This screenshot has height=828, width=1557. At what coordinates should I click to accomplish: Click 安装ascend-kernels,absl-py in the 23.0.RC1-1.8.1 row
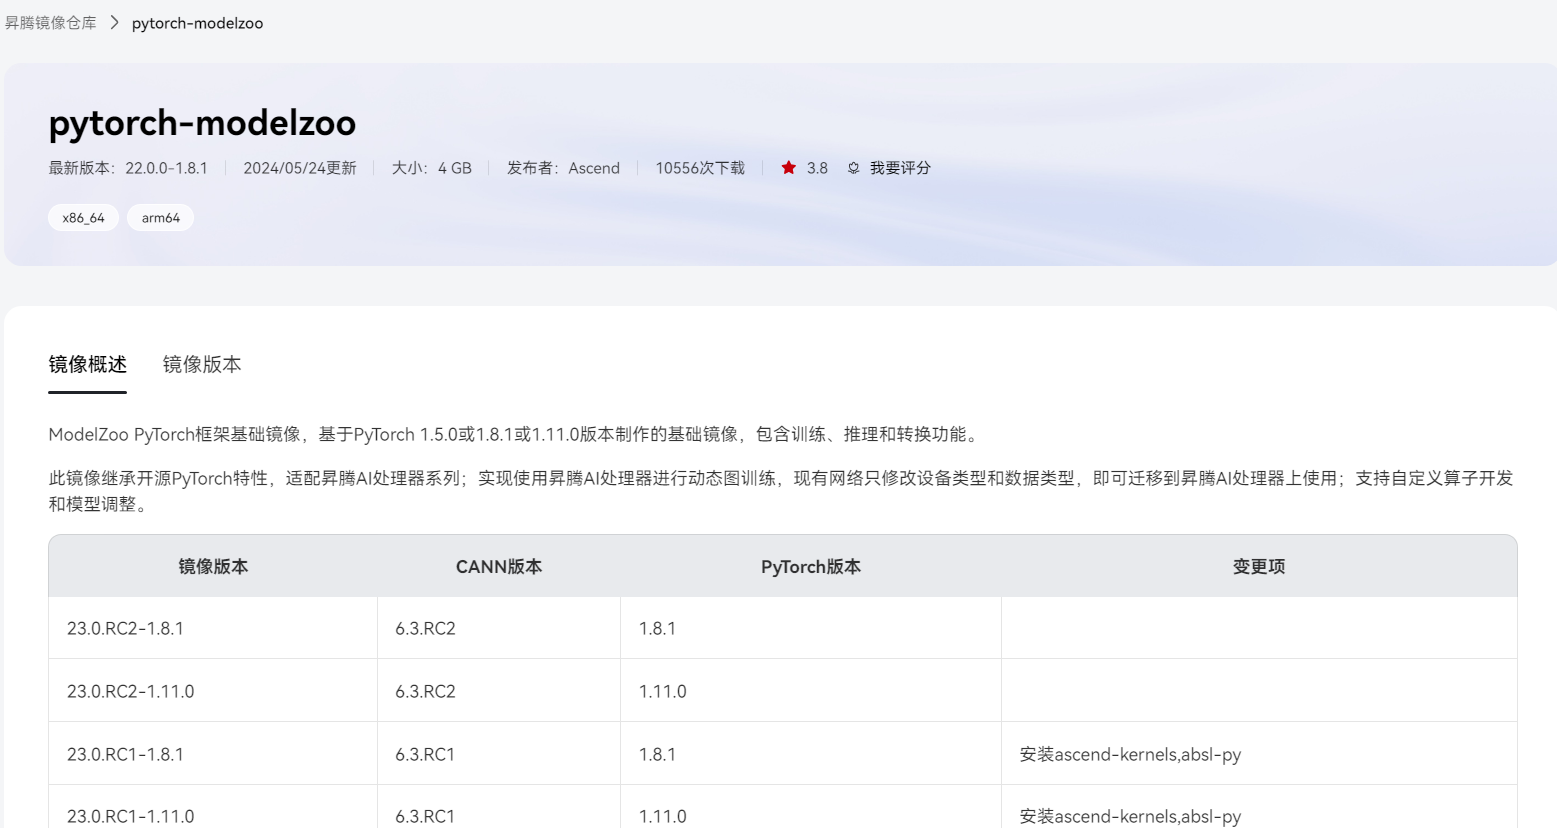click(x=1130, y=755)
